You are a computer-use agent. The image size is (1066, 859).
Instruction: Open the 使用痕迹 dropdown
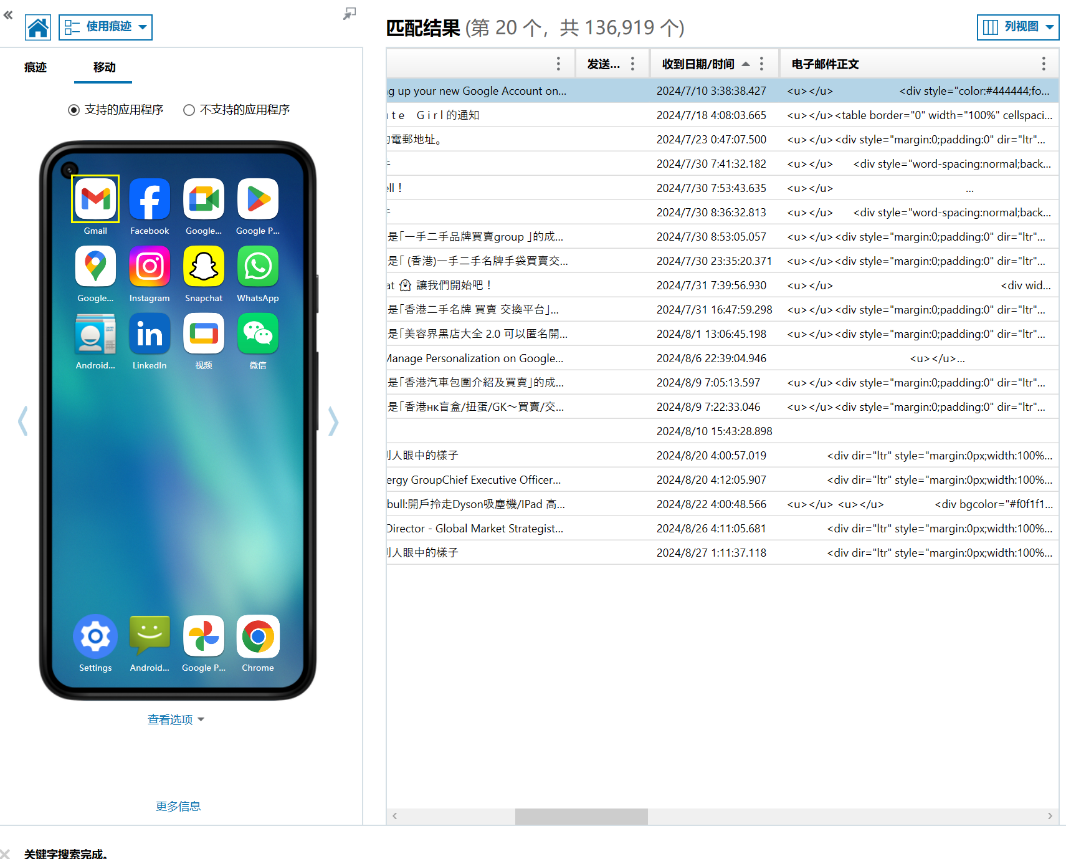[x=105, y=27]
